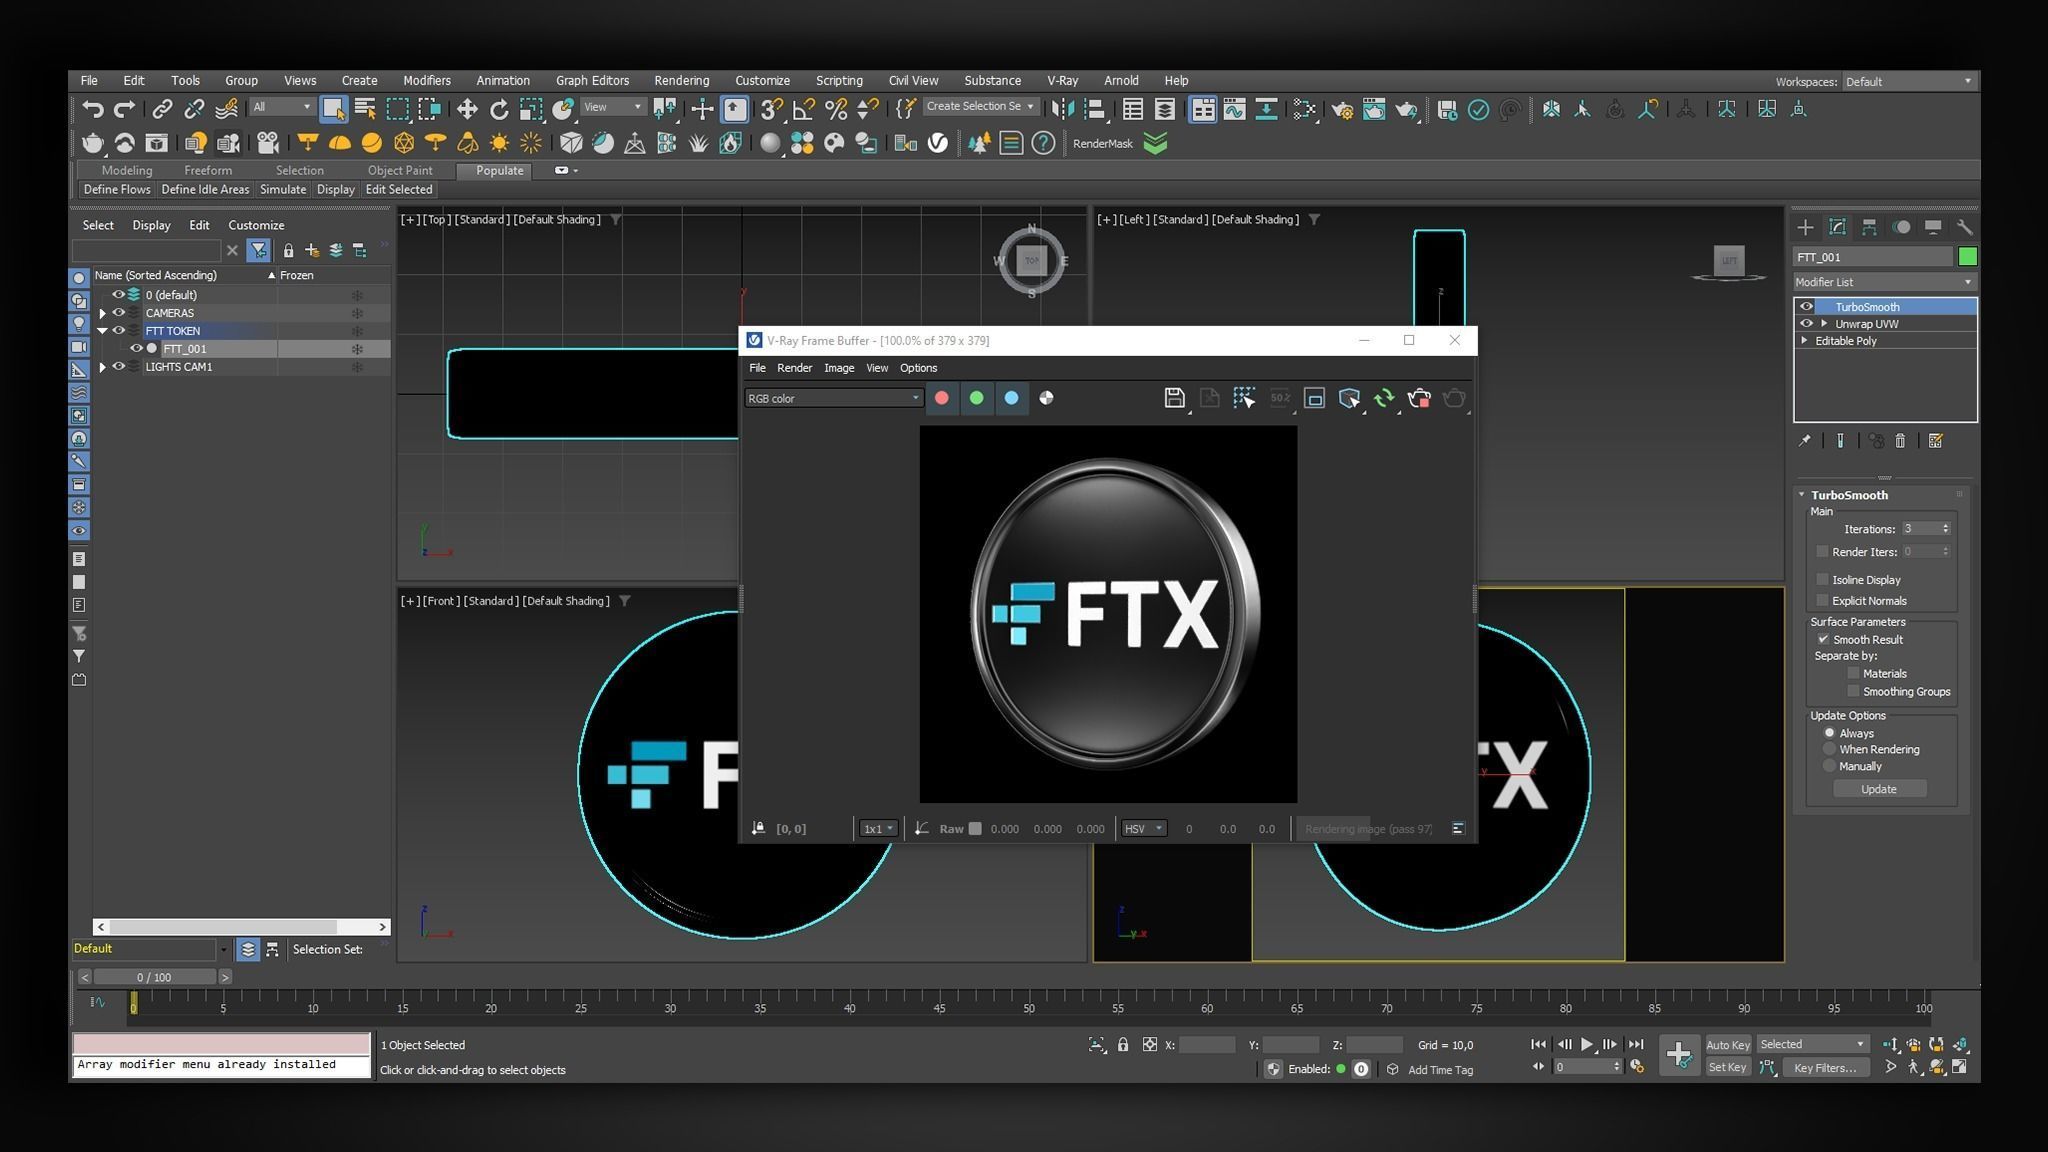Hide the CAMERAS layer with eye icon
The image size is (2048, 1152).
pos(118,313)
